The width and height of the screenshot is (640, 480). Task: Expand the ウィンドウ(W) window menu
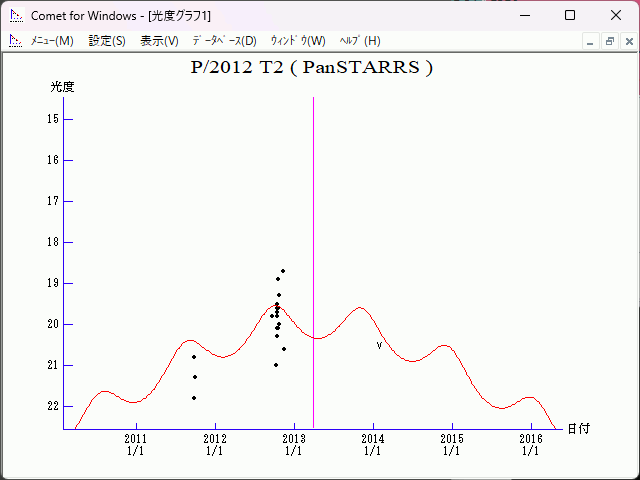pos(298,41)
